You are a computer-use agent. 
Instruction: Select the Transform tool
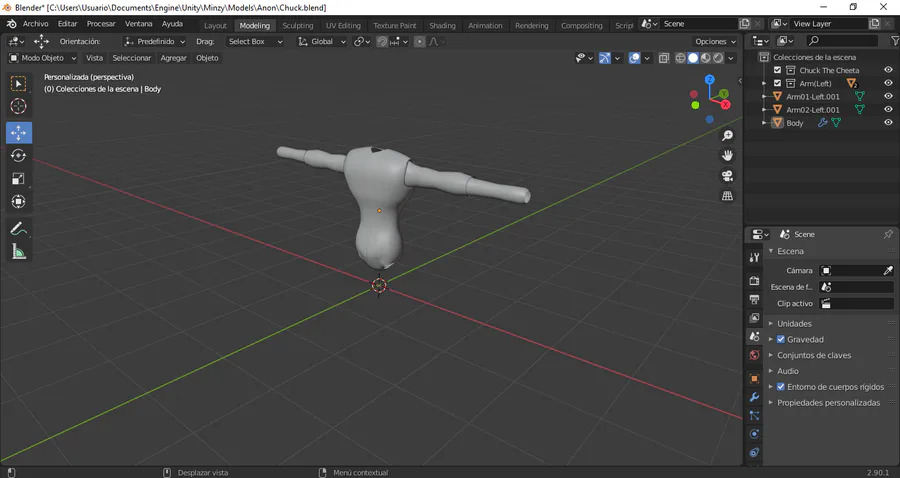tap(18, 201)
